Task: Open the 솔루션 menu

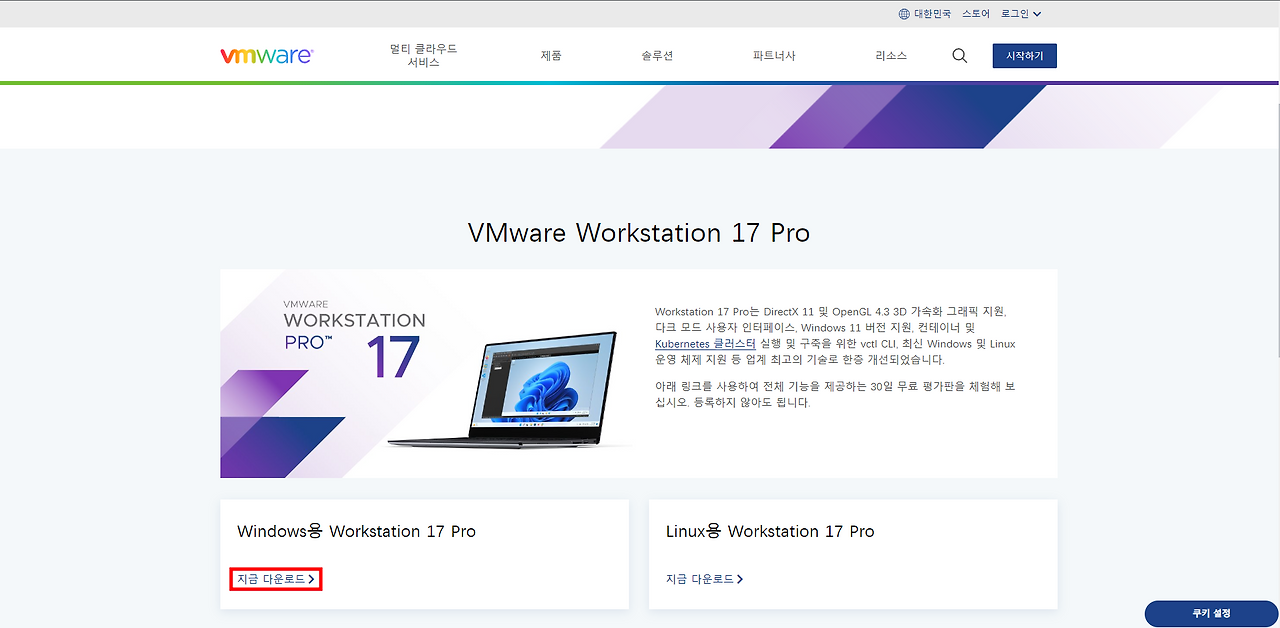Action: (x=656, y=56)
